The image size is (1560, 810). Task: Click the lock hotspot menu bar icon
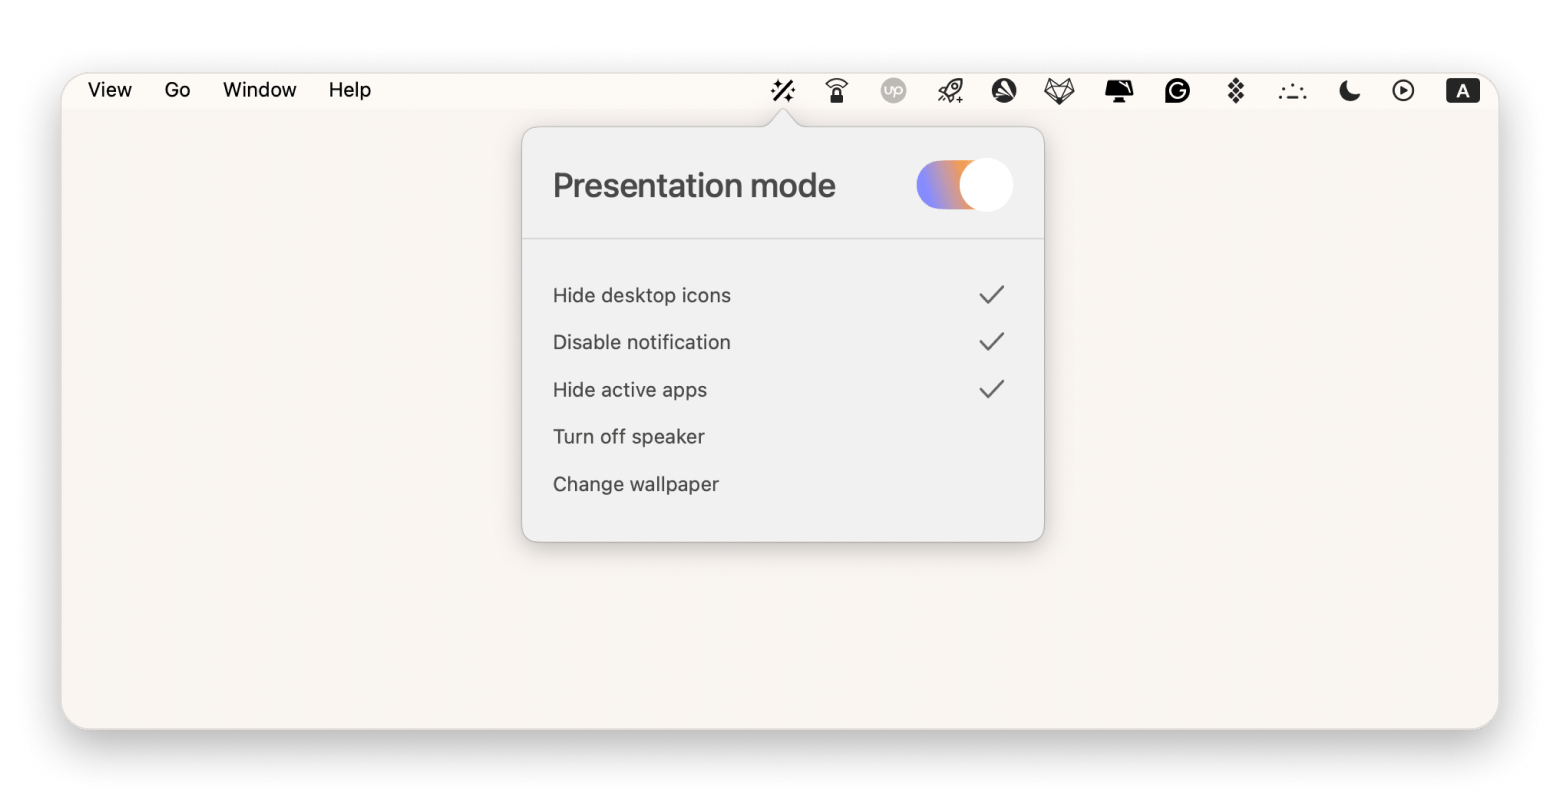[x=837, y=90]
